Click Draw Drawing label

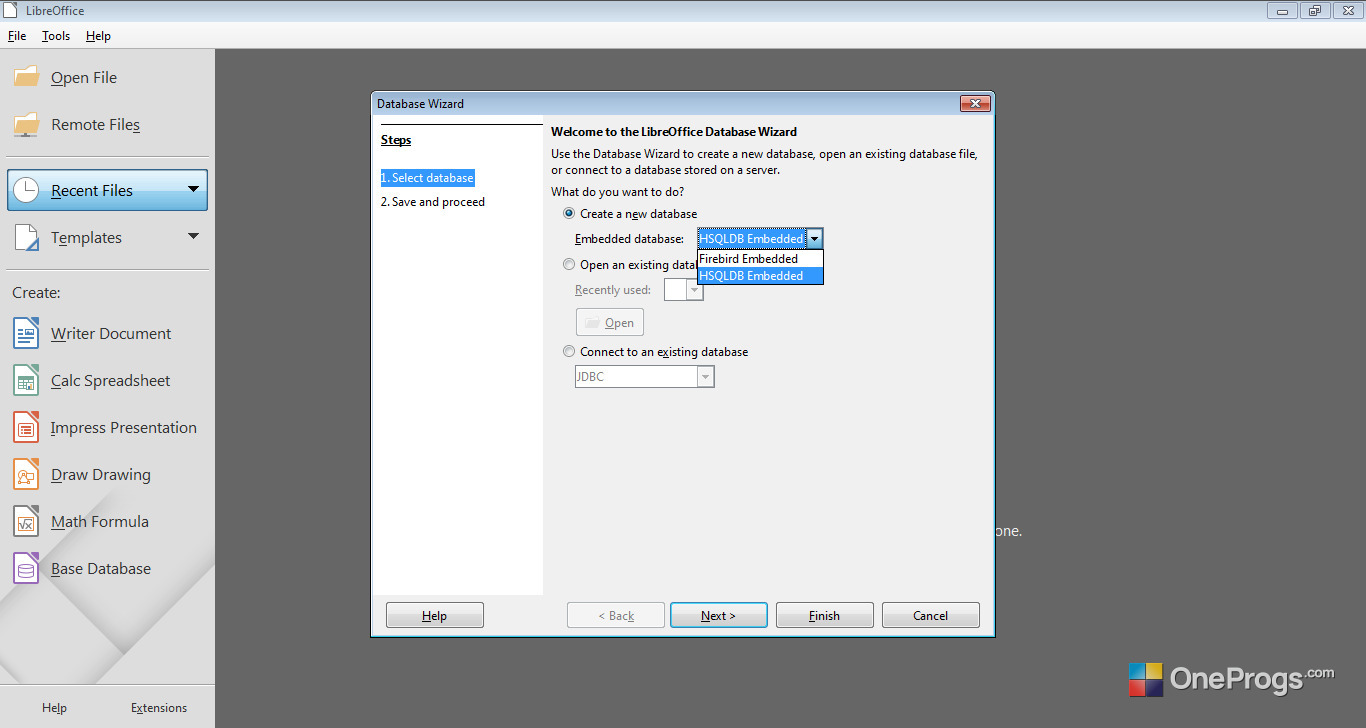[x=101, y=474]
